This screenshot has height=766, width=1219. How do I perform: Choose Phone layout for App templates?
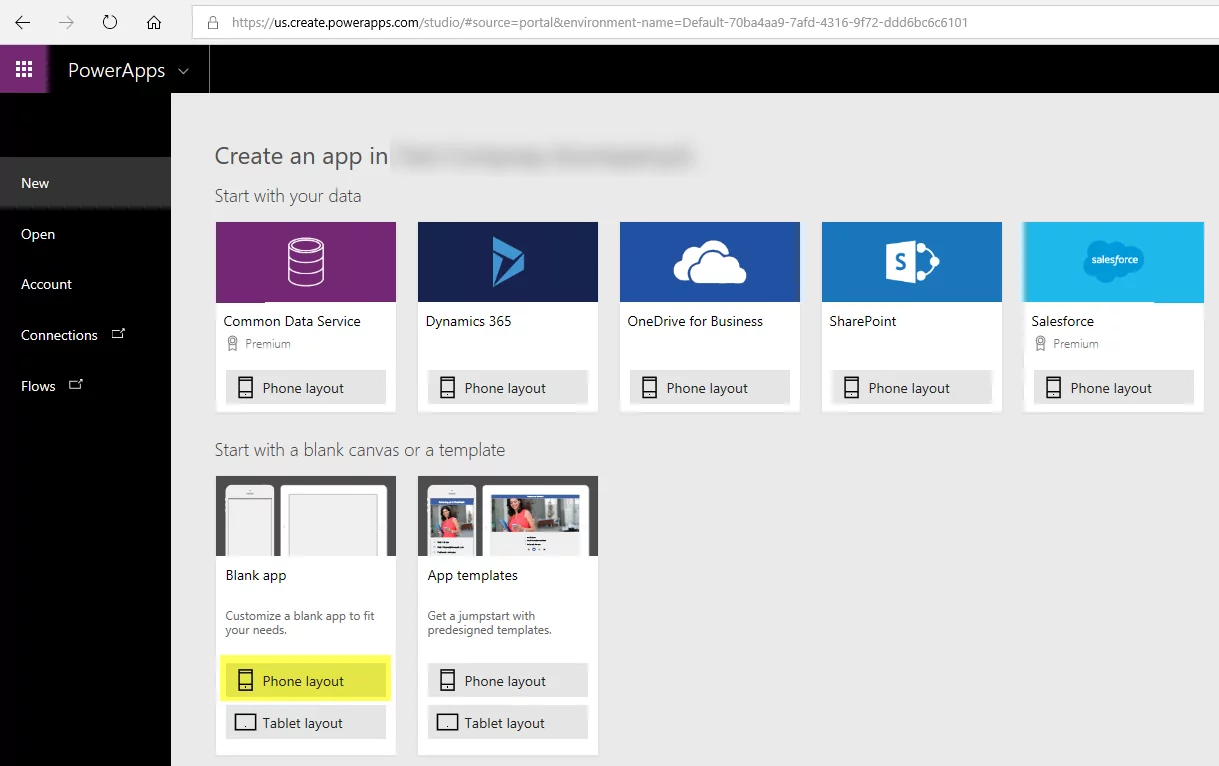click(508, 681)
